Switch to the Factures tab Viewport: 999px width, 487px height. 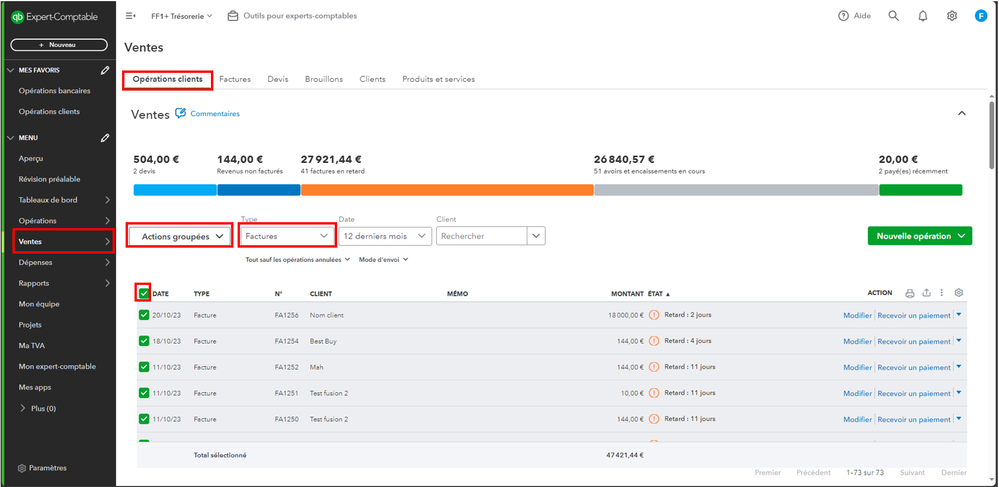(x=235, y=79)
